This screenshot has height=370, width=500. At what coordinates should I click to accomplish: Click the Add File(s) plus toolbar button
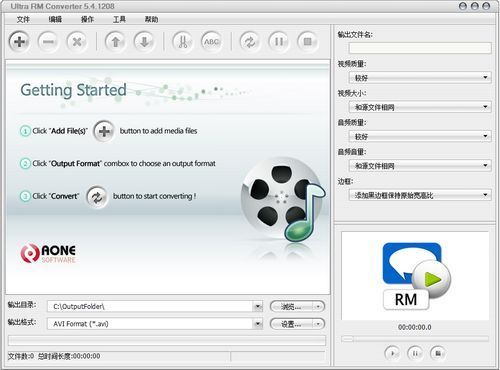click(19, 42)
